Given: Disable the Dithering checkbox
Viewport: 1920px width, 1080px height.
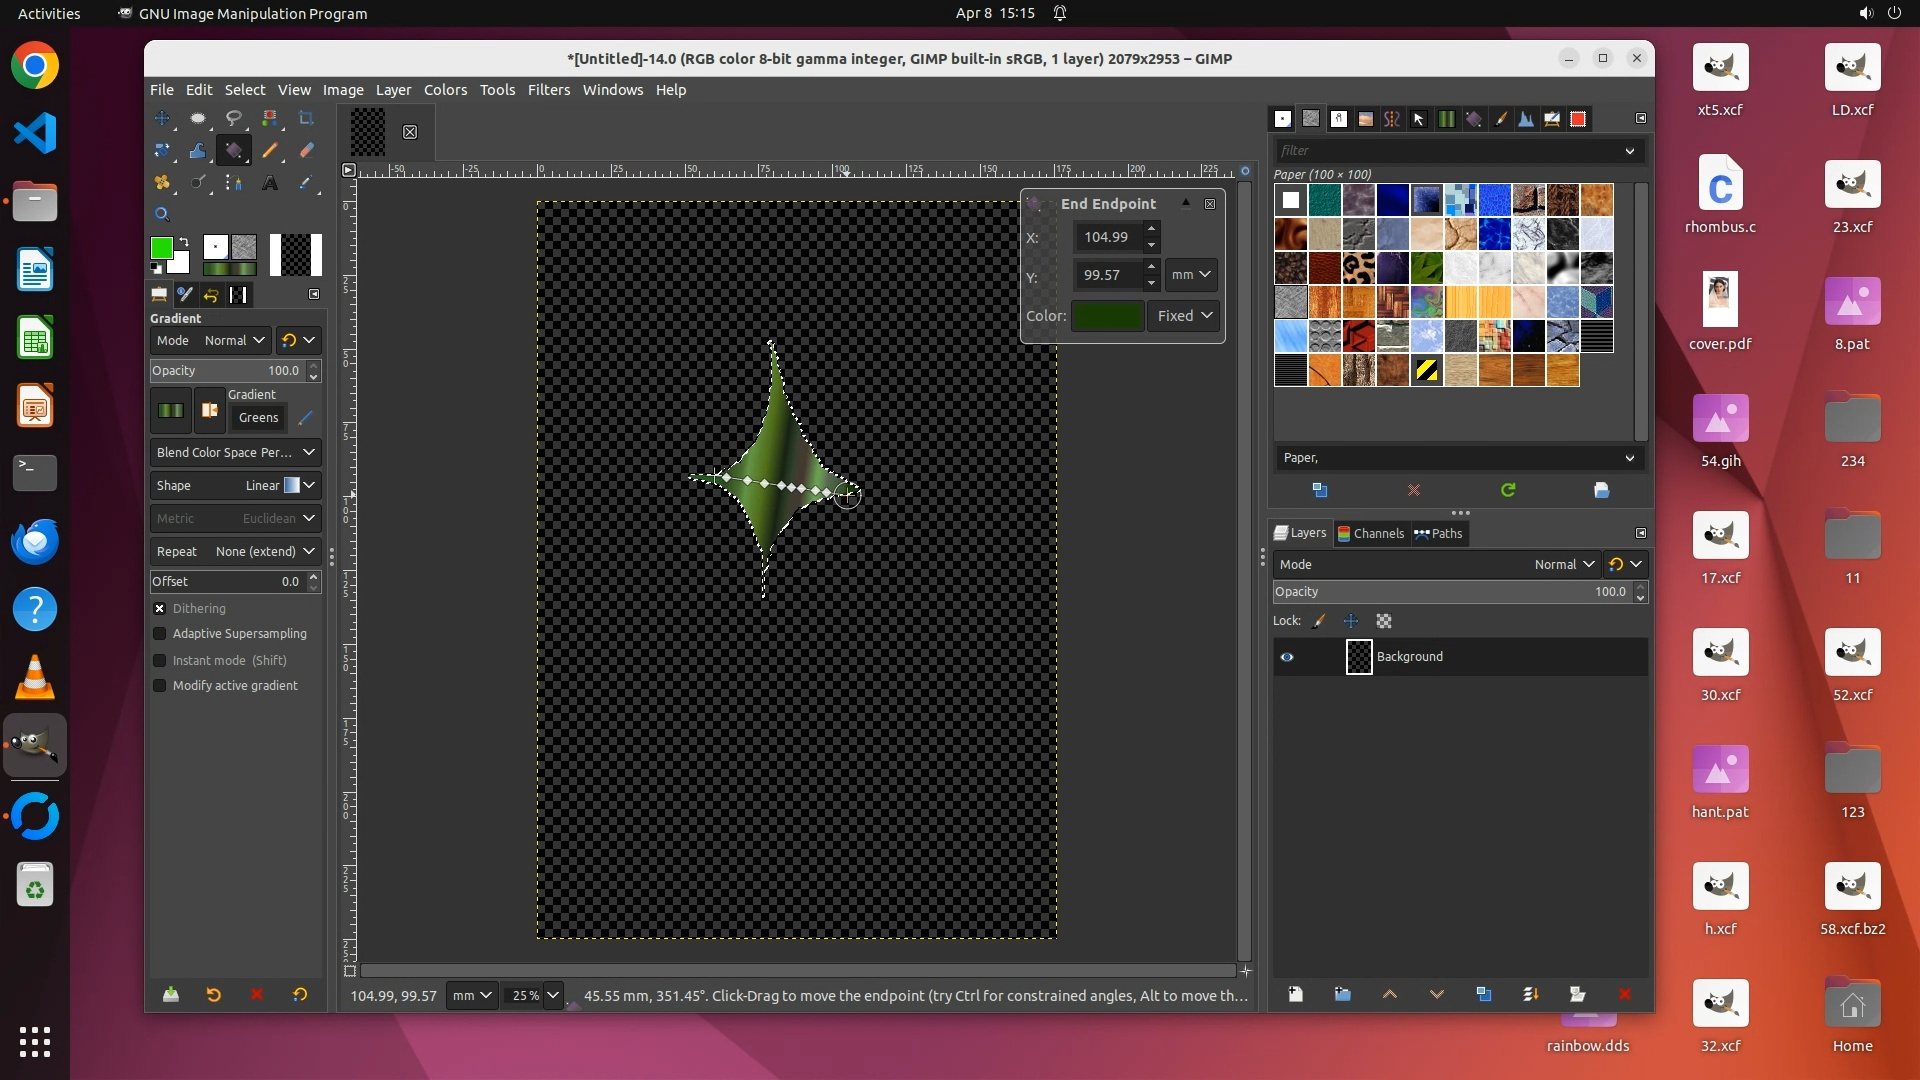Looking at the screenshot, I should coord(159,608).
